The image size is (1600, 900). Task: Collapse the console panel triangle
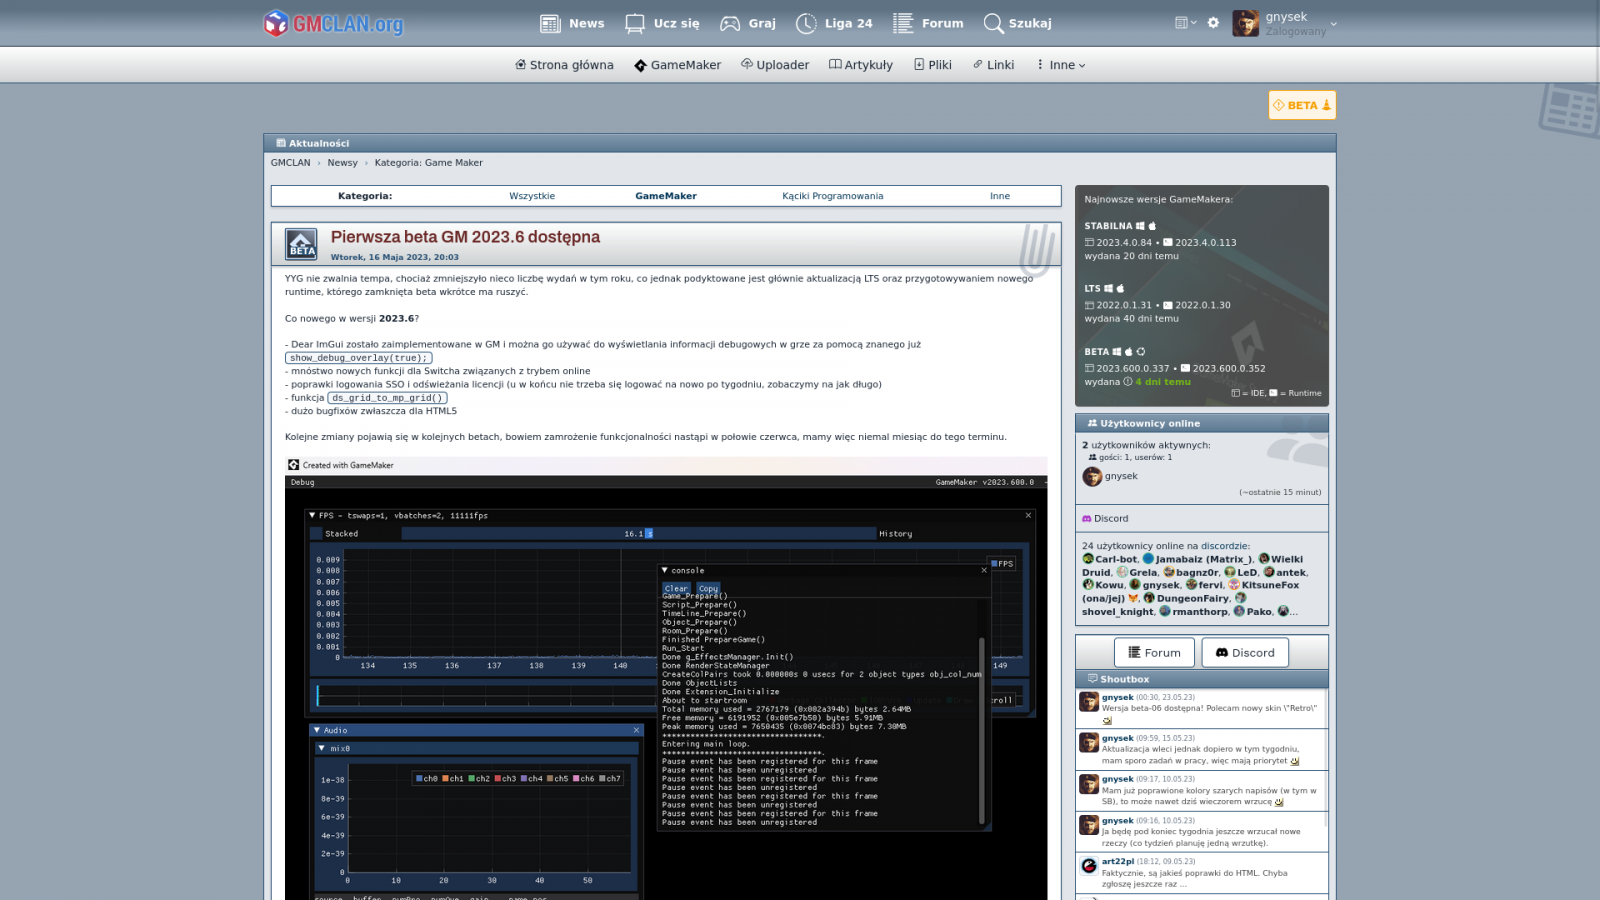(665, 570)
